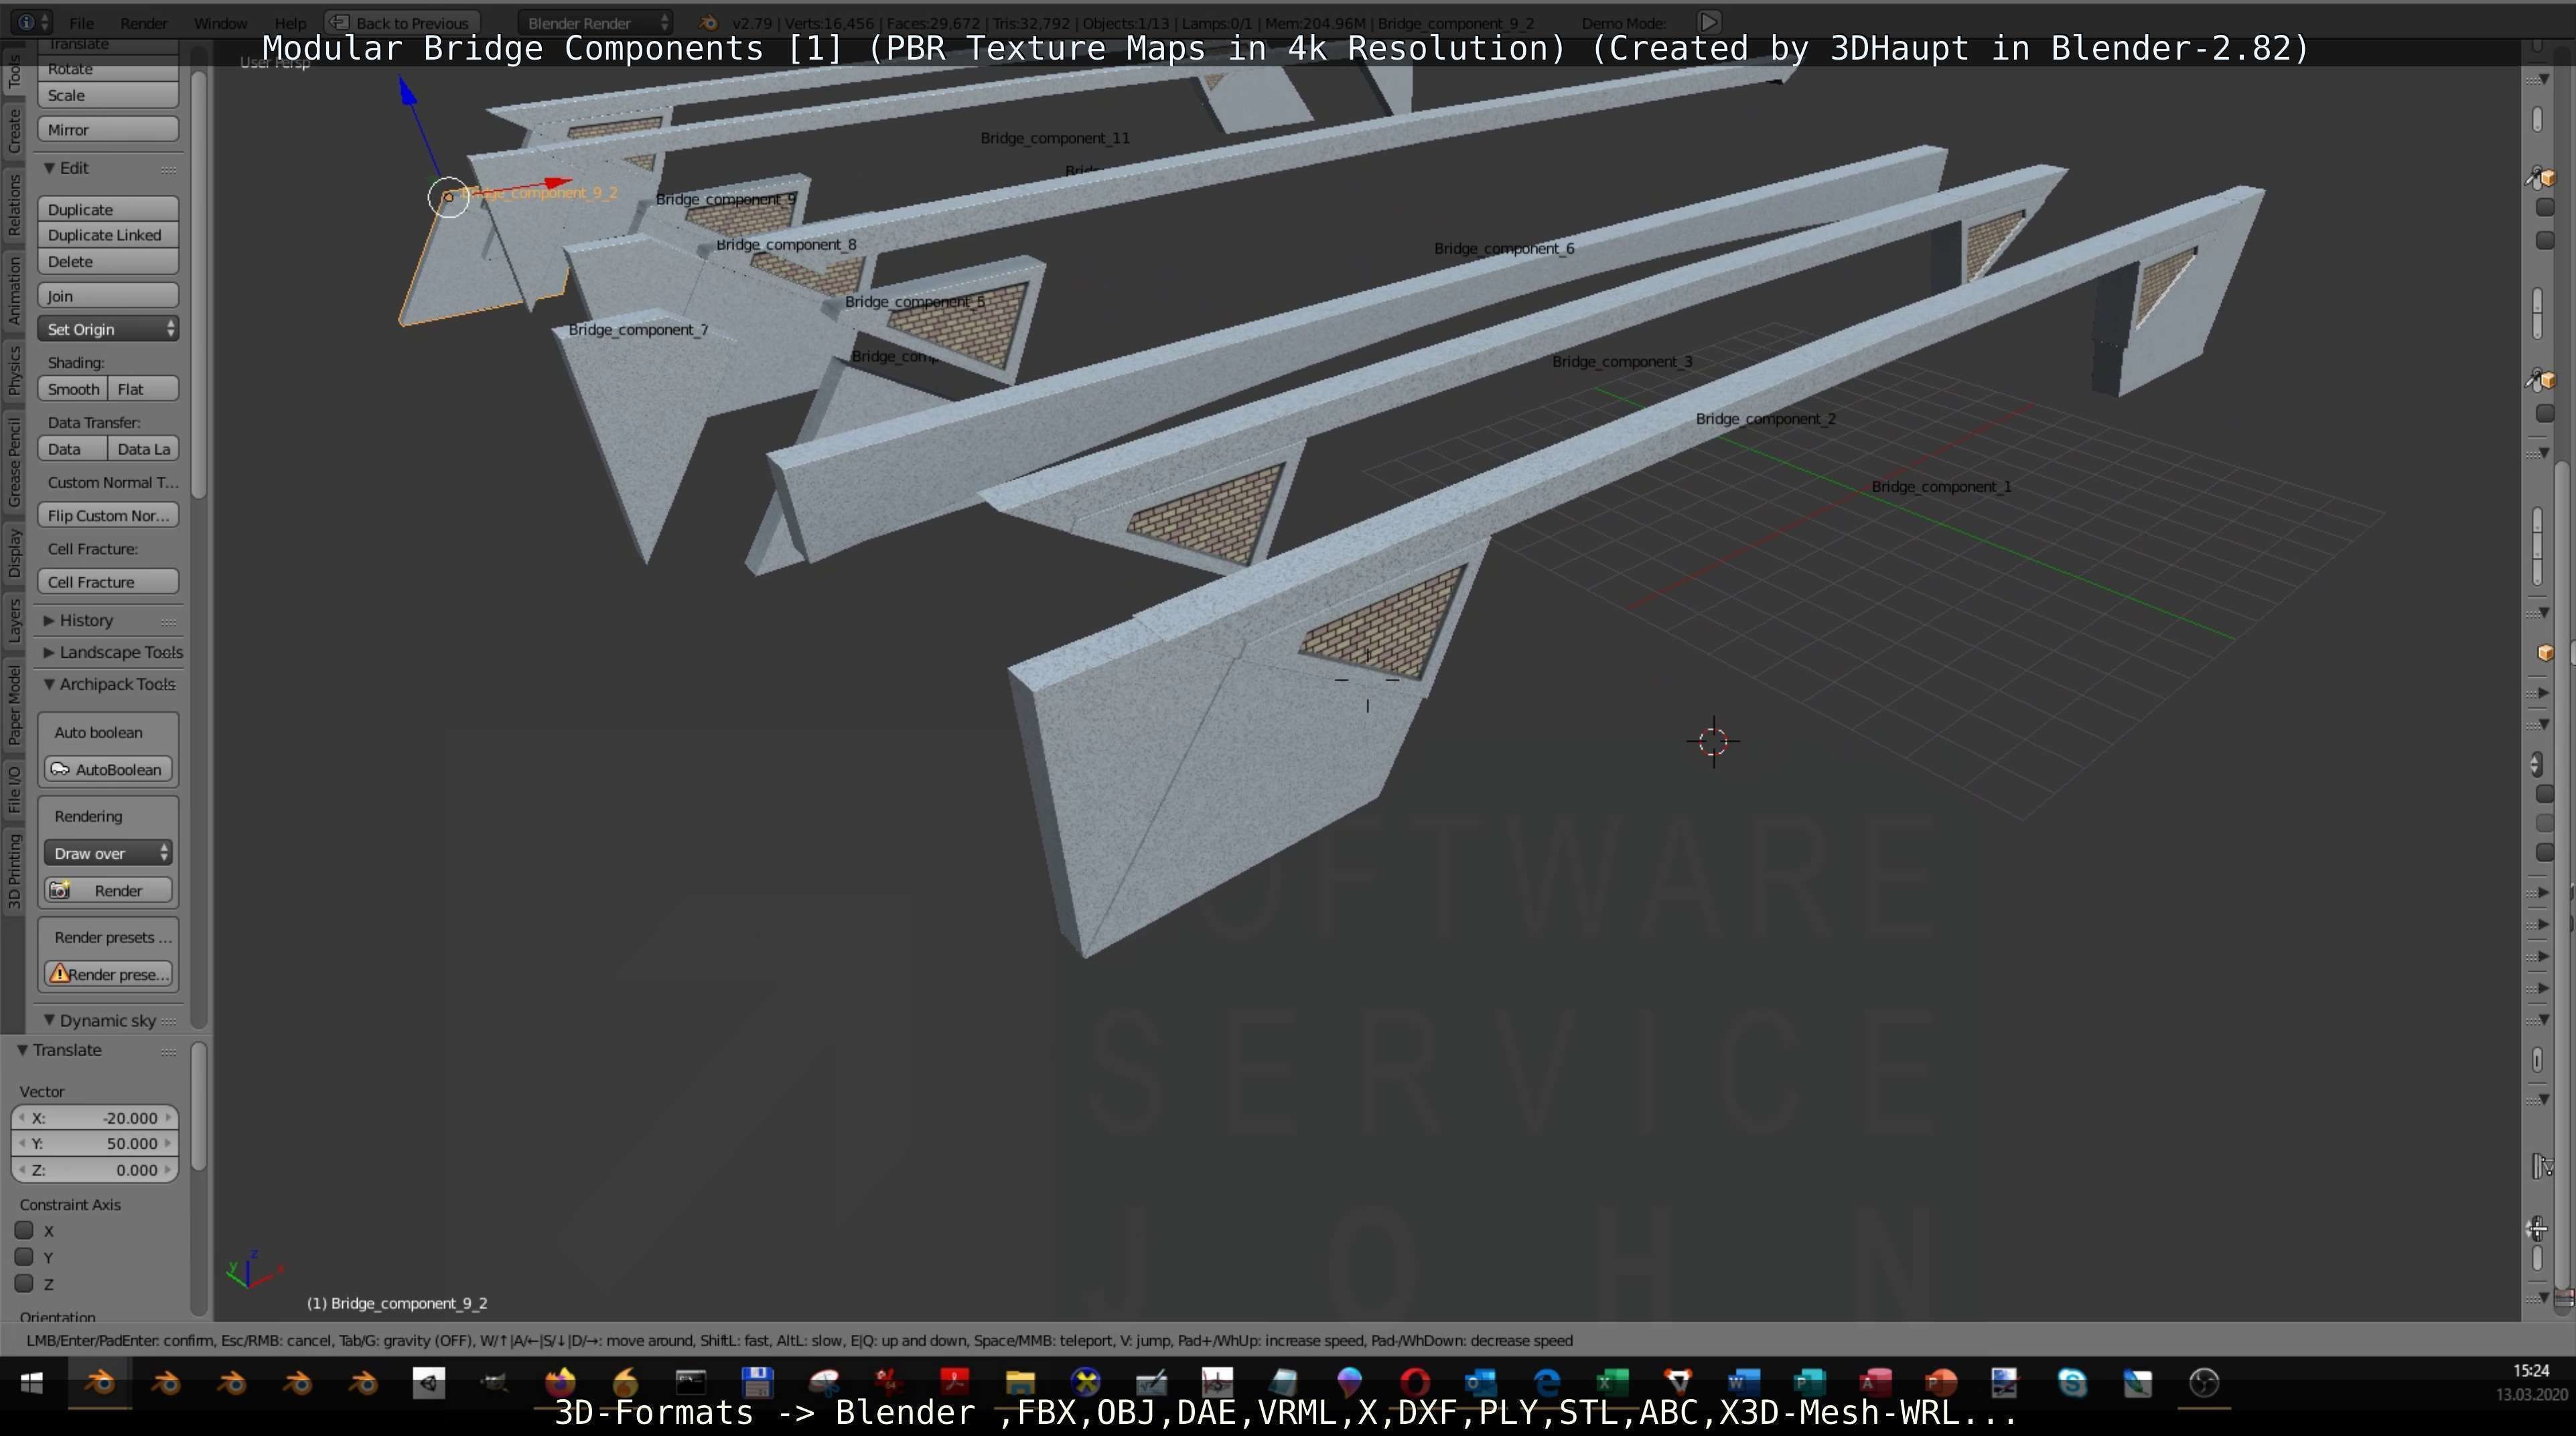Viewport: 2576px width, 1436px height.
Task: Click the 3D cursor crosshair in viewport
Action: coord(1713,741)
